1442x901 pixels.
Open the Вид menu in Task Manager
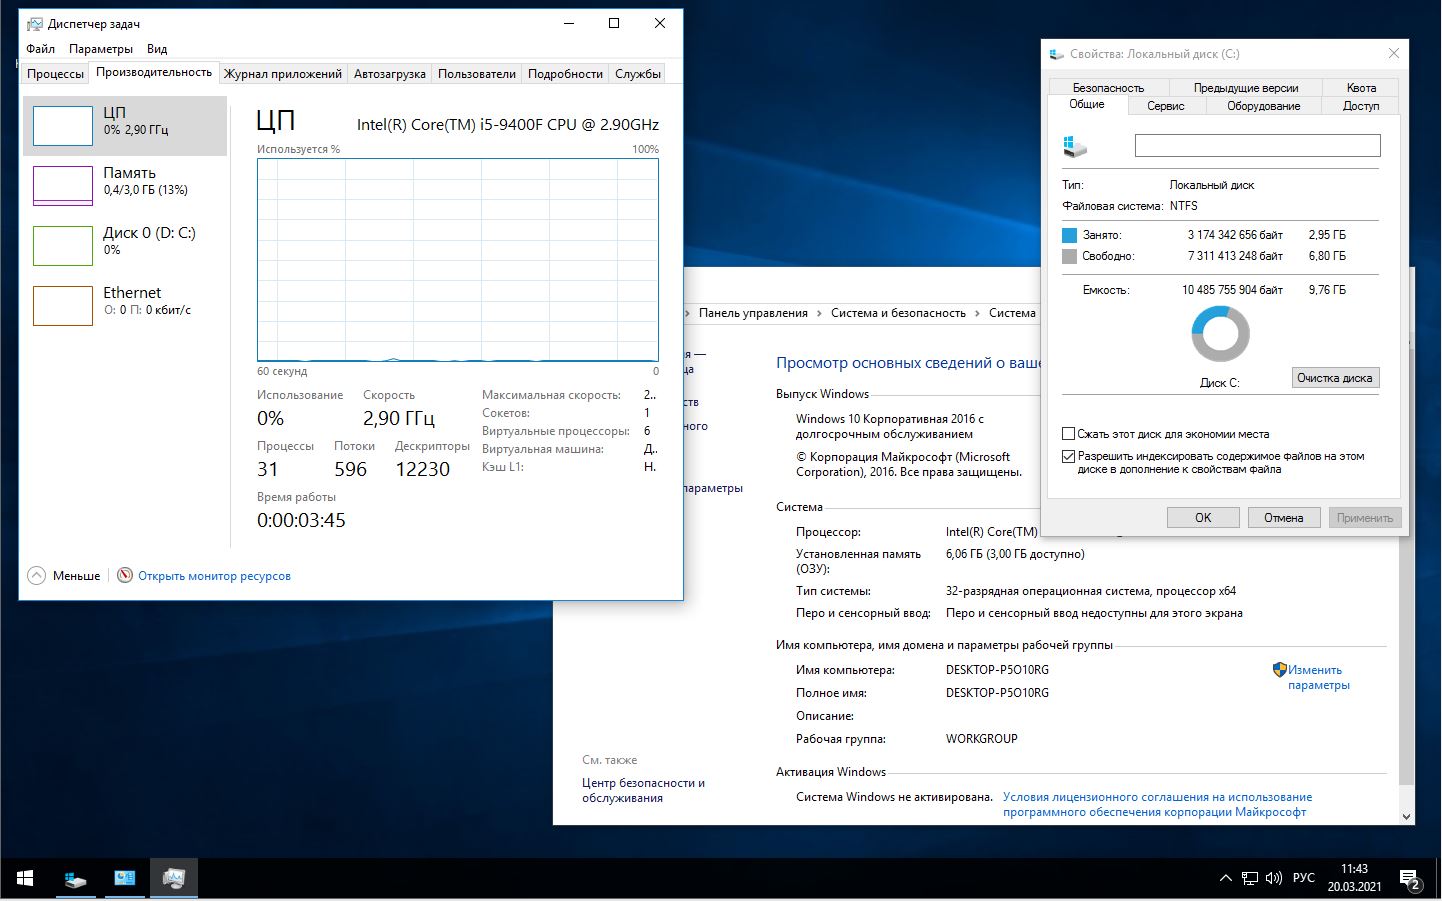pyautogui.click(x=157, y=48)
